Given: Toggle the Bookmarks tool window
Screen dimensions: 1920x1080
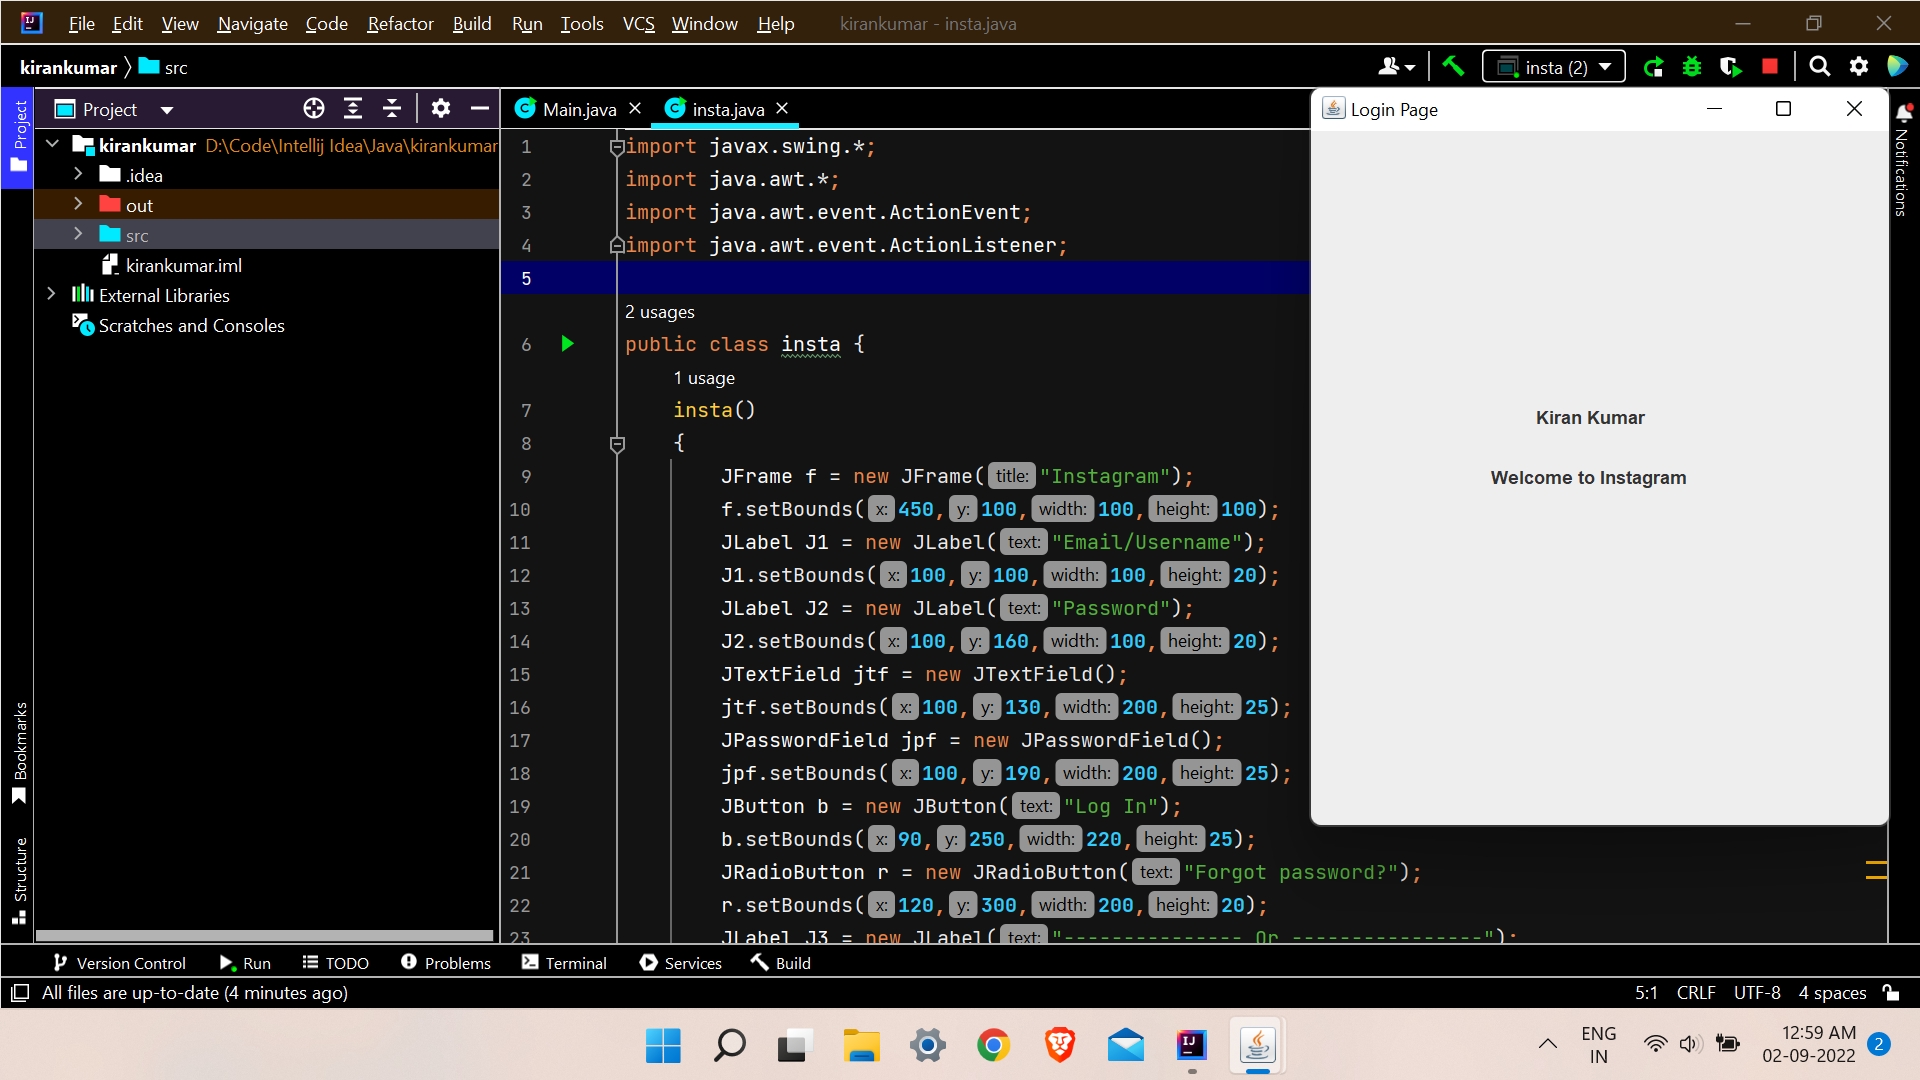Looking at the screenshot, I should [x=19, y=752].
